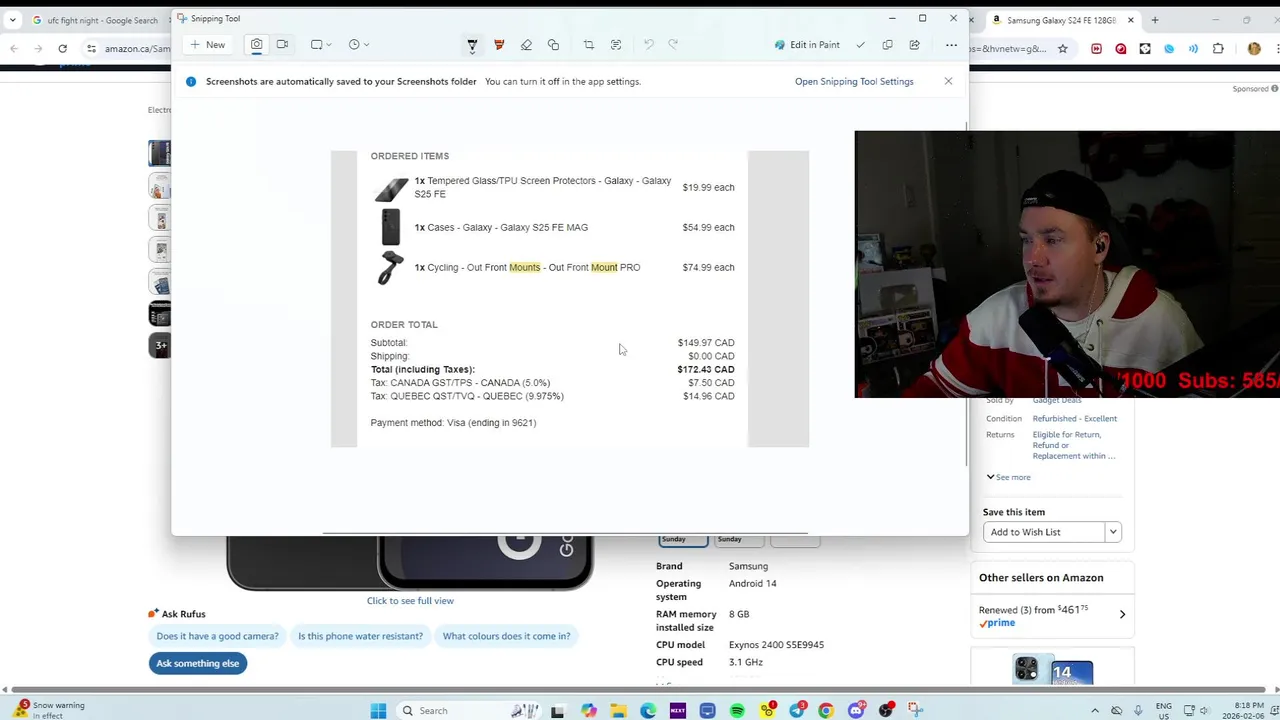Image resolution: width=1280 pixels, height=720 pixels.
Task: Click the first red extension icon in Chrome
Action: (1096, 48)
